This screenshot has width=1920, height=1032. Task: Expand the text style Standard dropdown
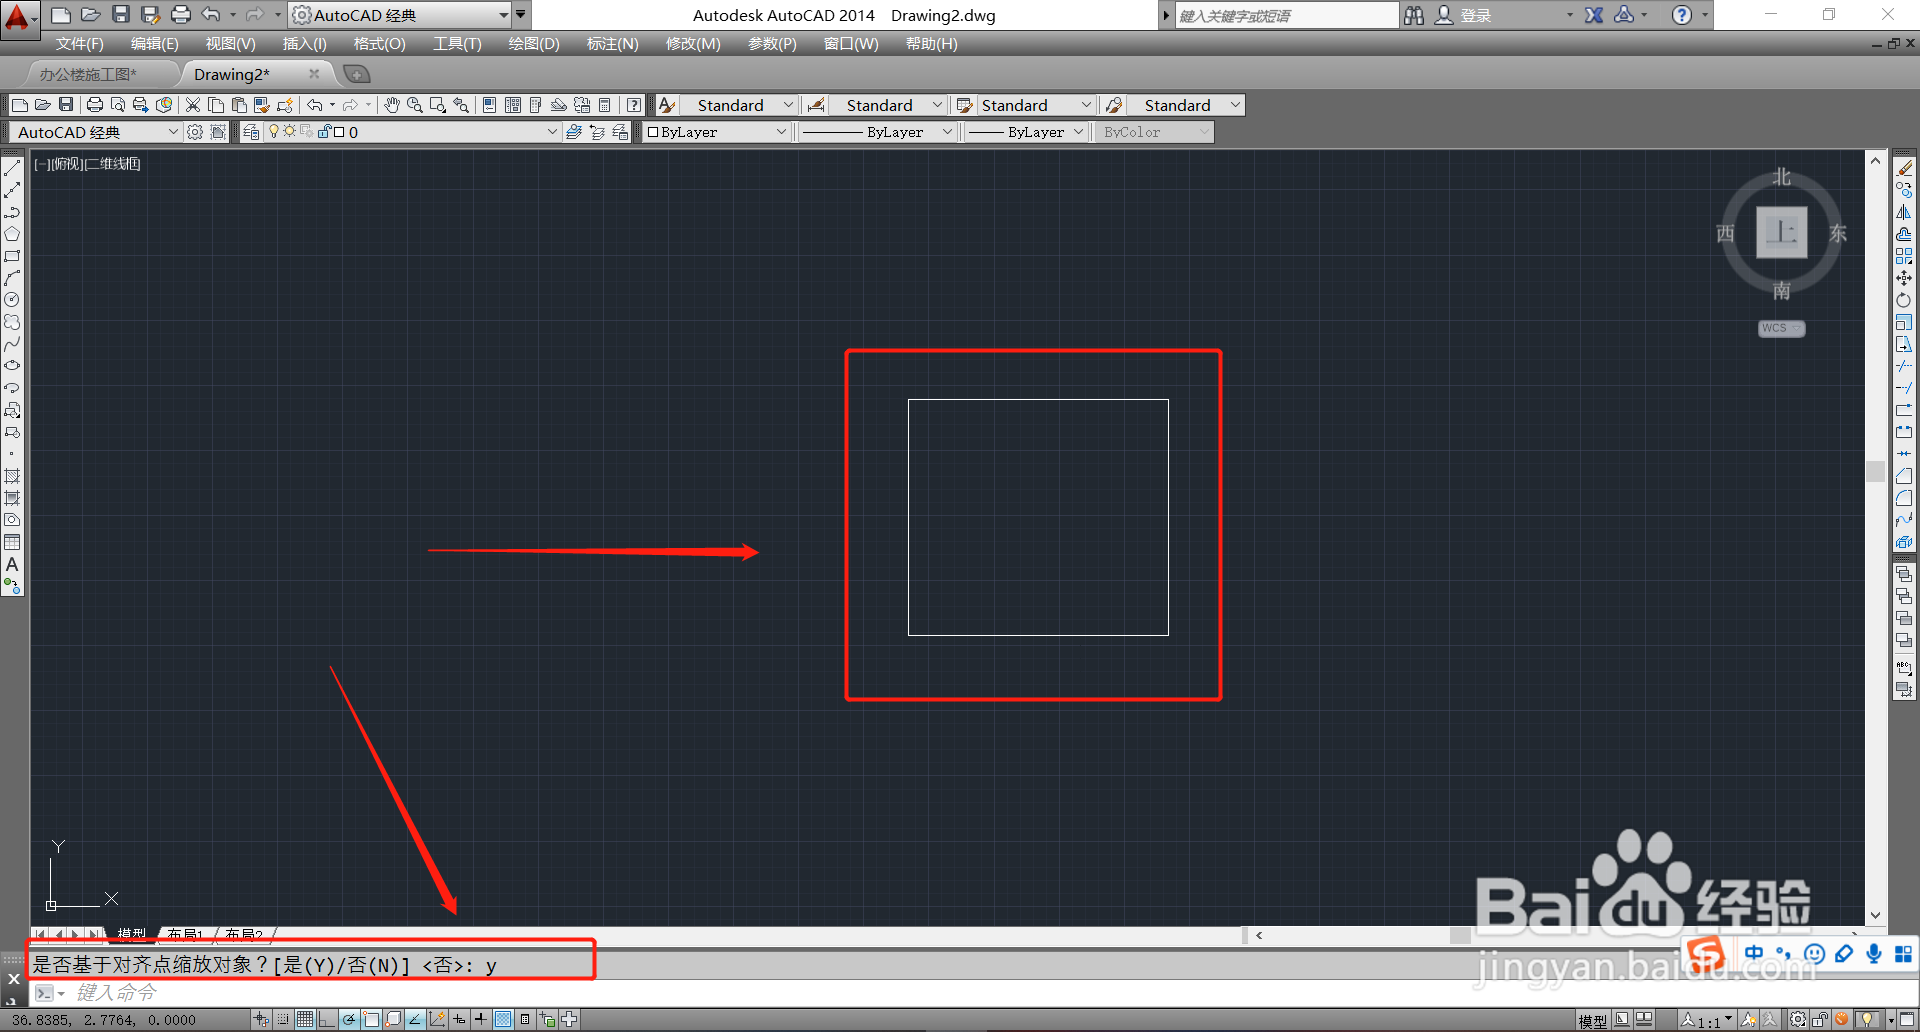pyautogui.click(x=788, y=105)
